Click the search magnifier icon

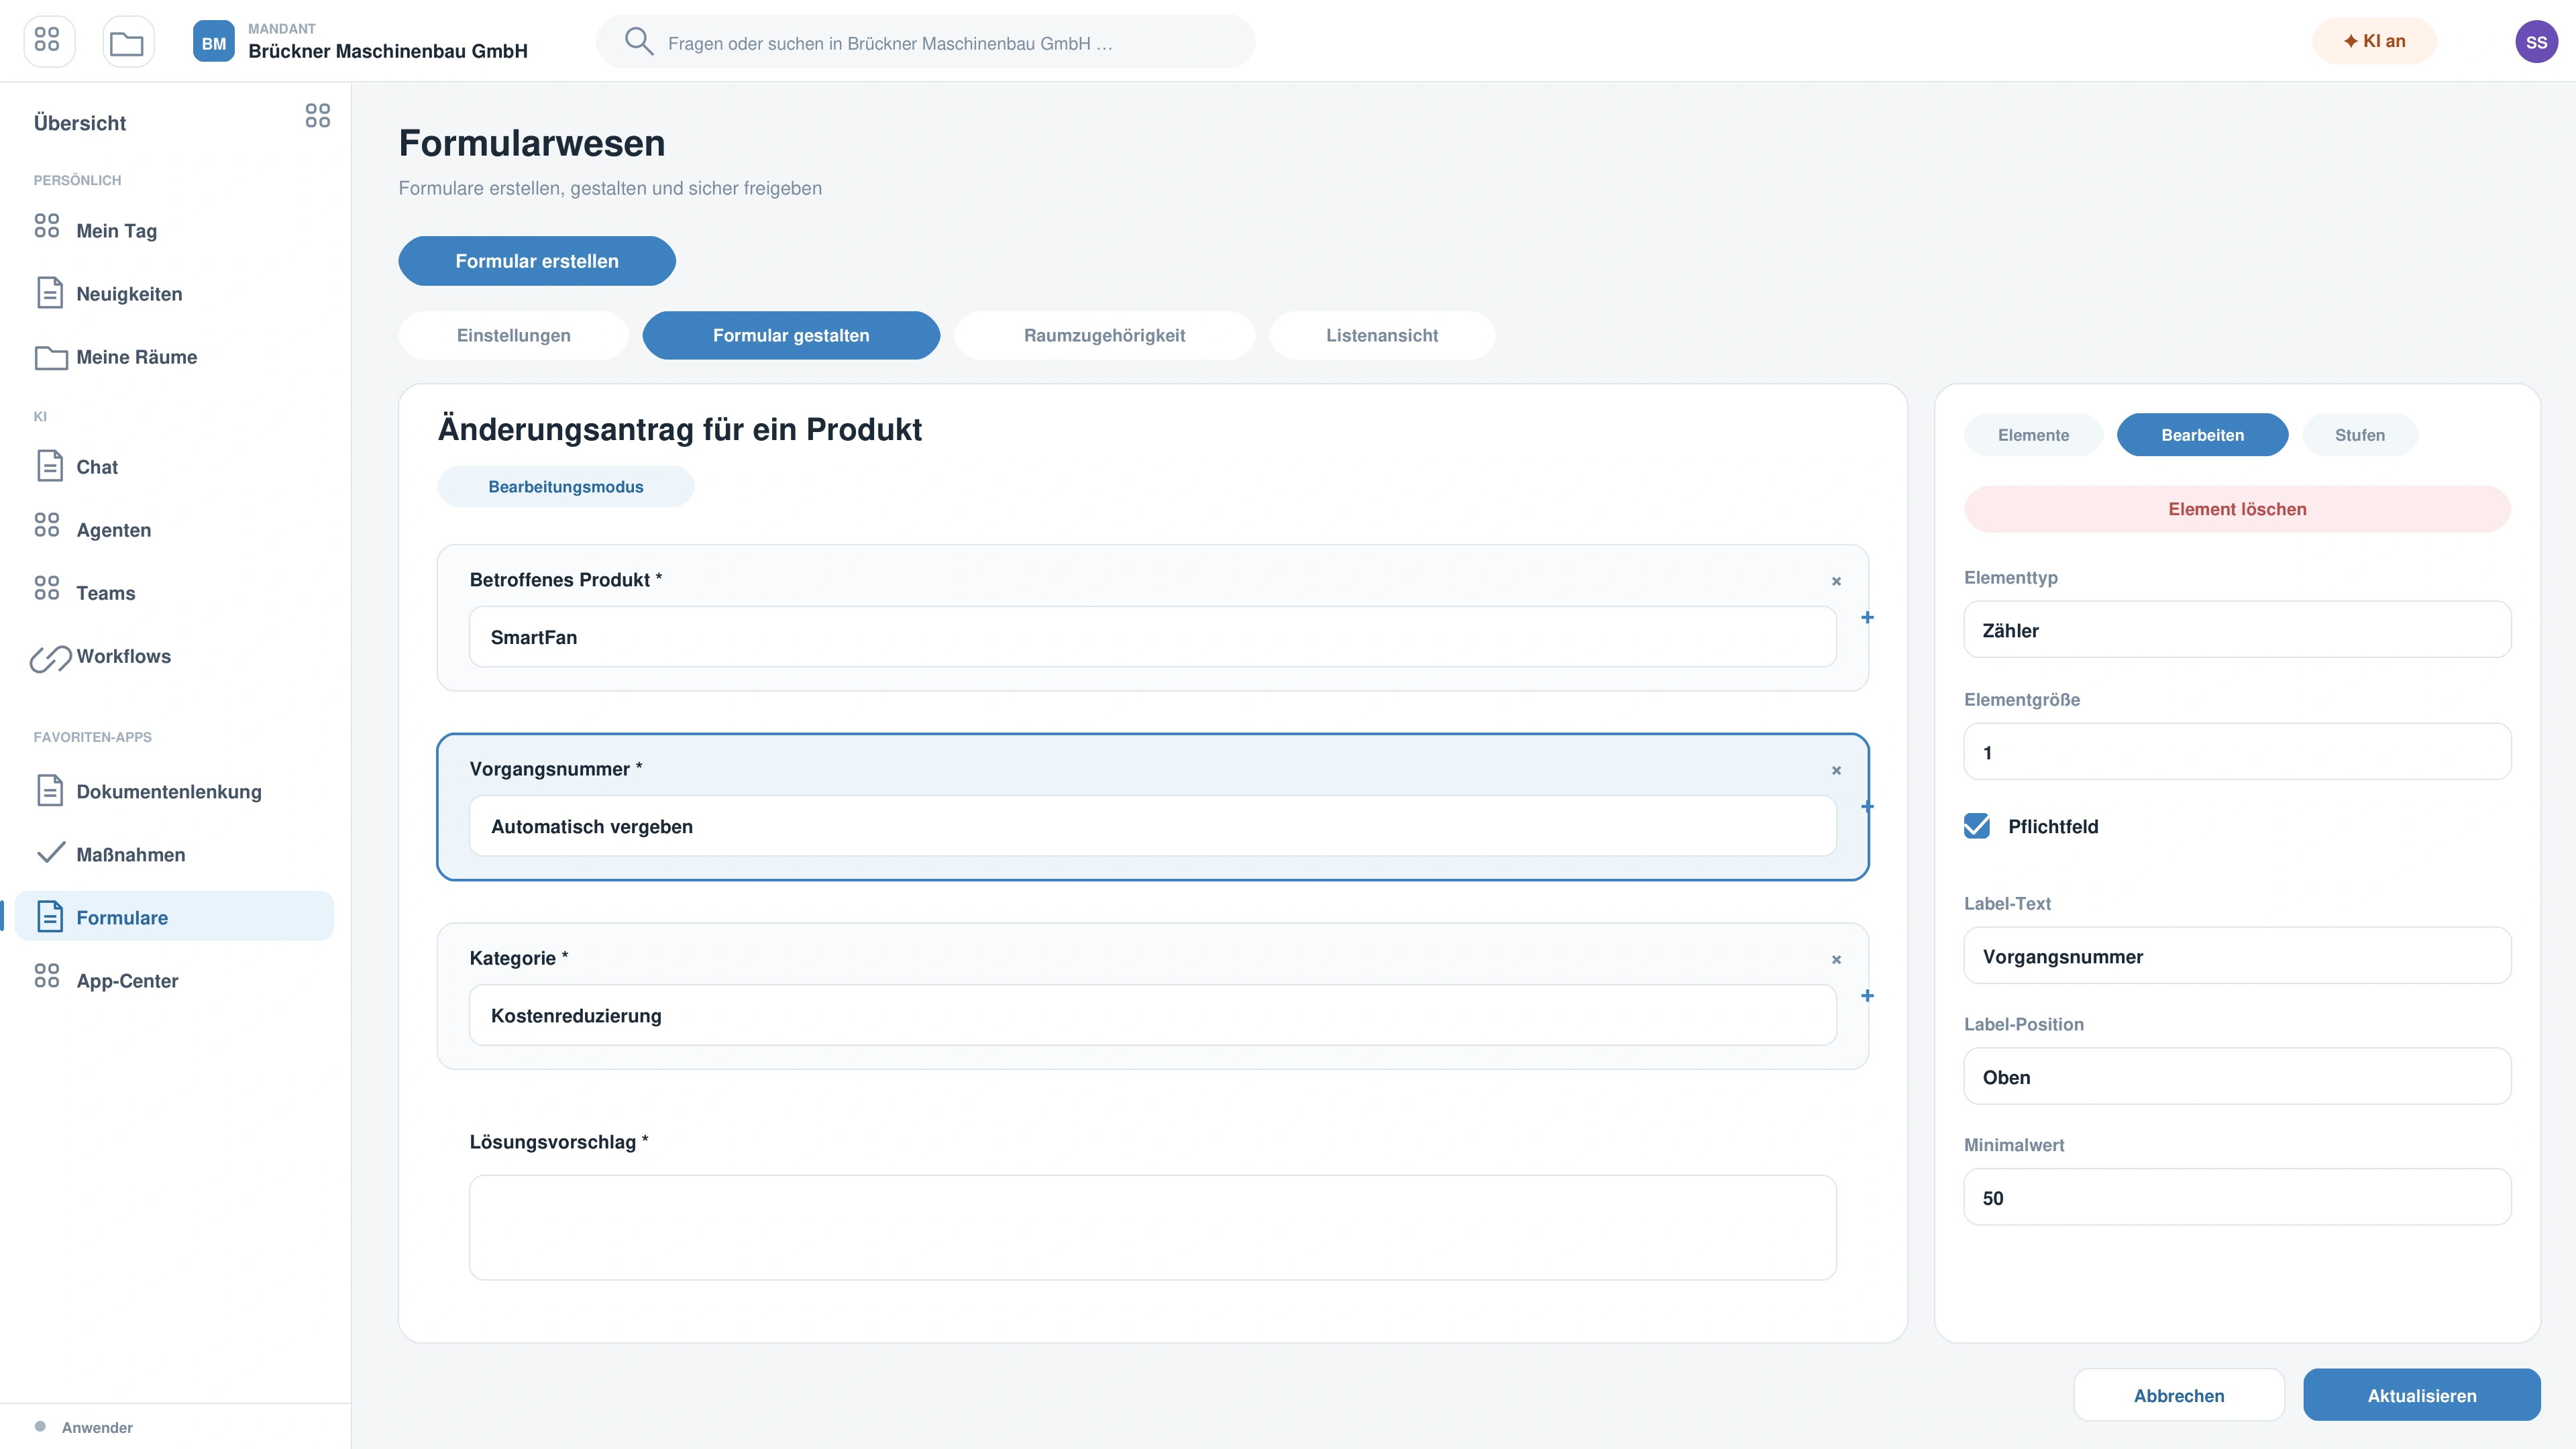(638, 42)
